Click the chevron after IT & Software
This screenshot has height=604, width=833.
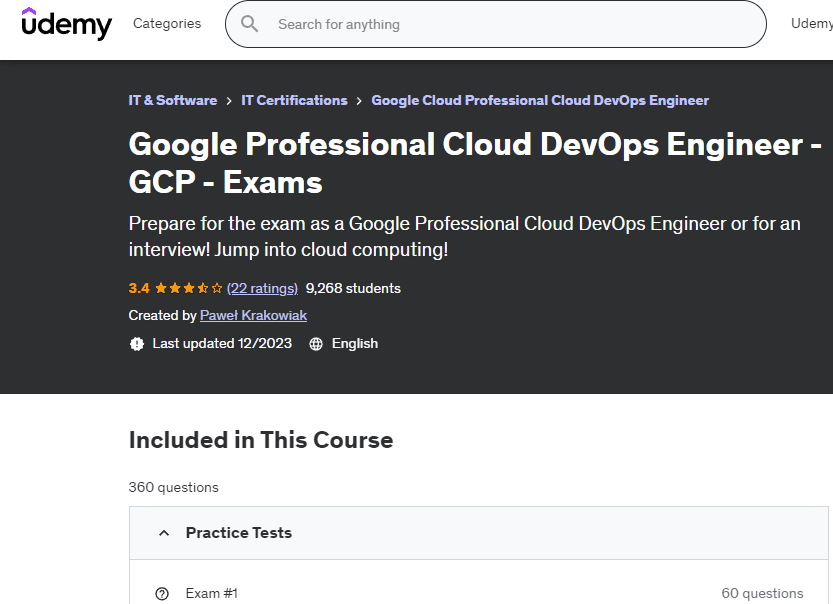(x=229, y=101)
